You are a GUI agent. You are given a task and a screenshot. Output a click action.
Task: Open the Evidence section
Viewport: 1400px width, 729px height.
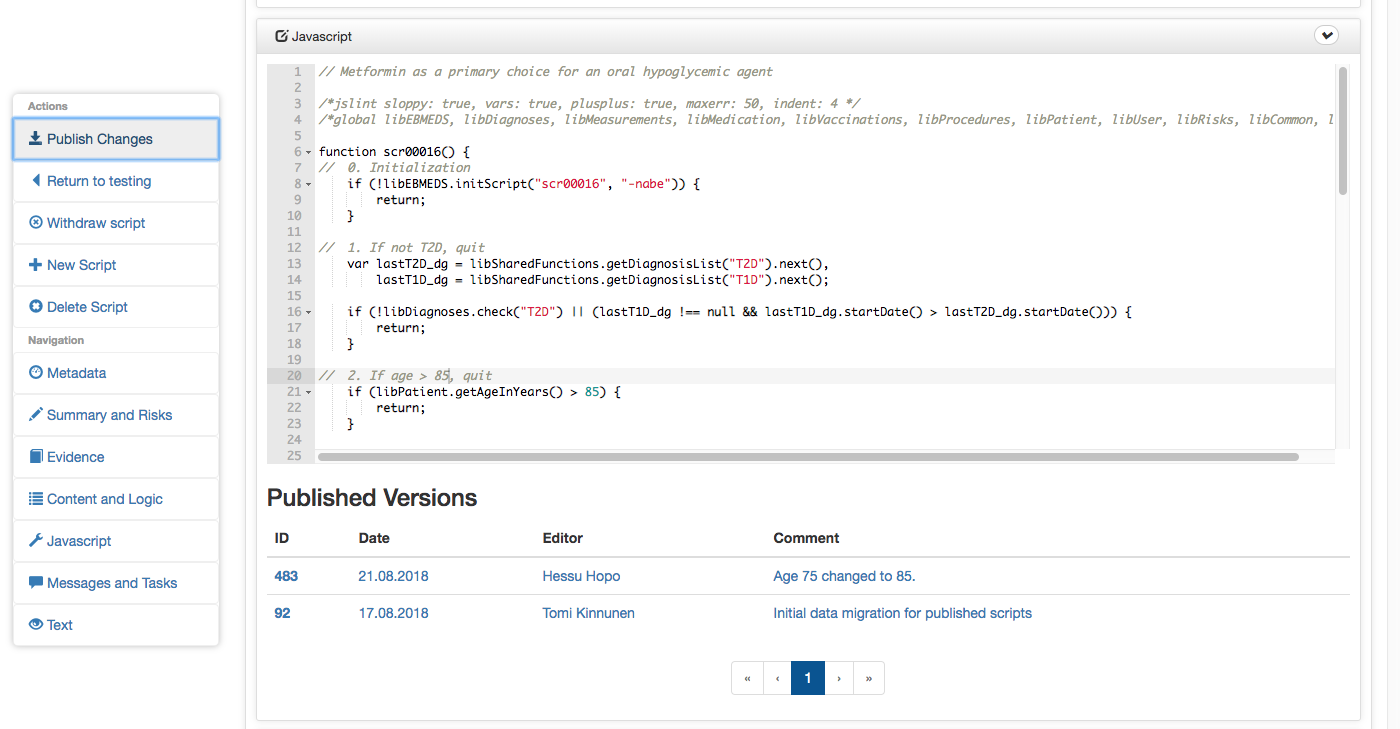click(x=116, y=457)
